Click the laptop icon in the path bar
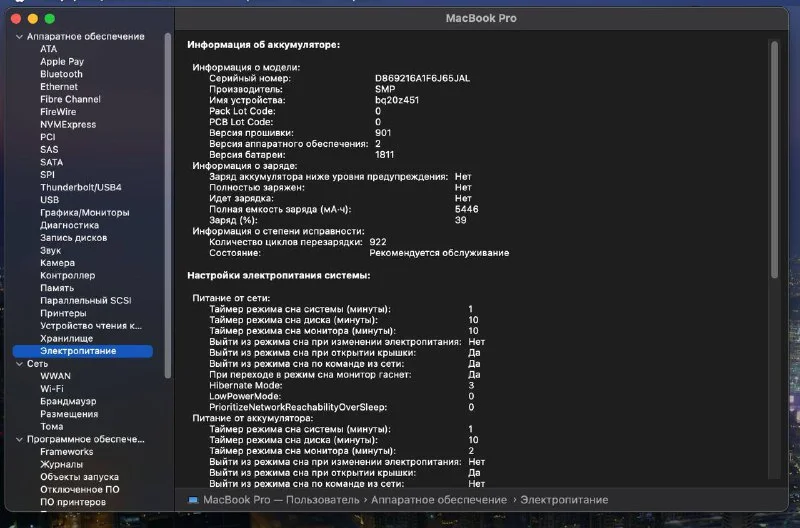This screenshot has height=528, width=800. pyautogui.click(x=193, y=499)
